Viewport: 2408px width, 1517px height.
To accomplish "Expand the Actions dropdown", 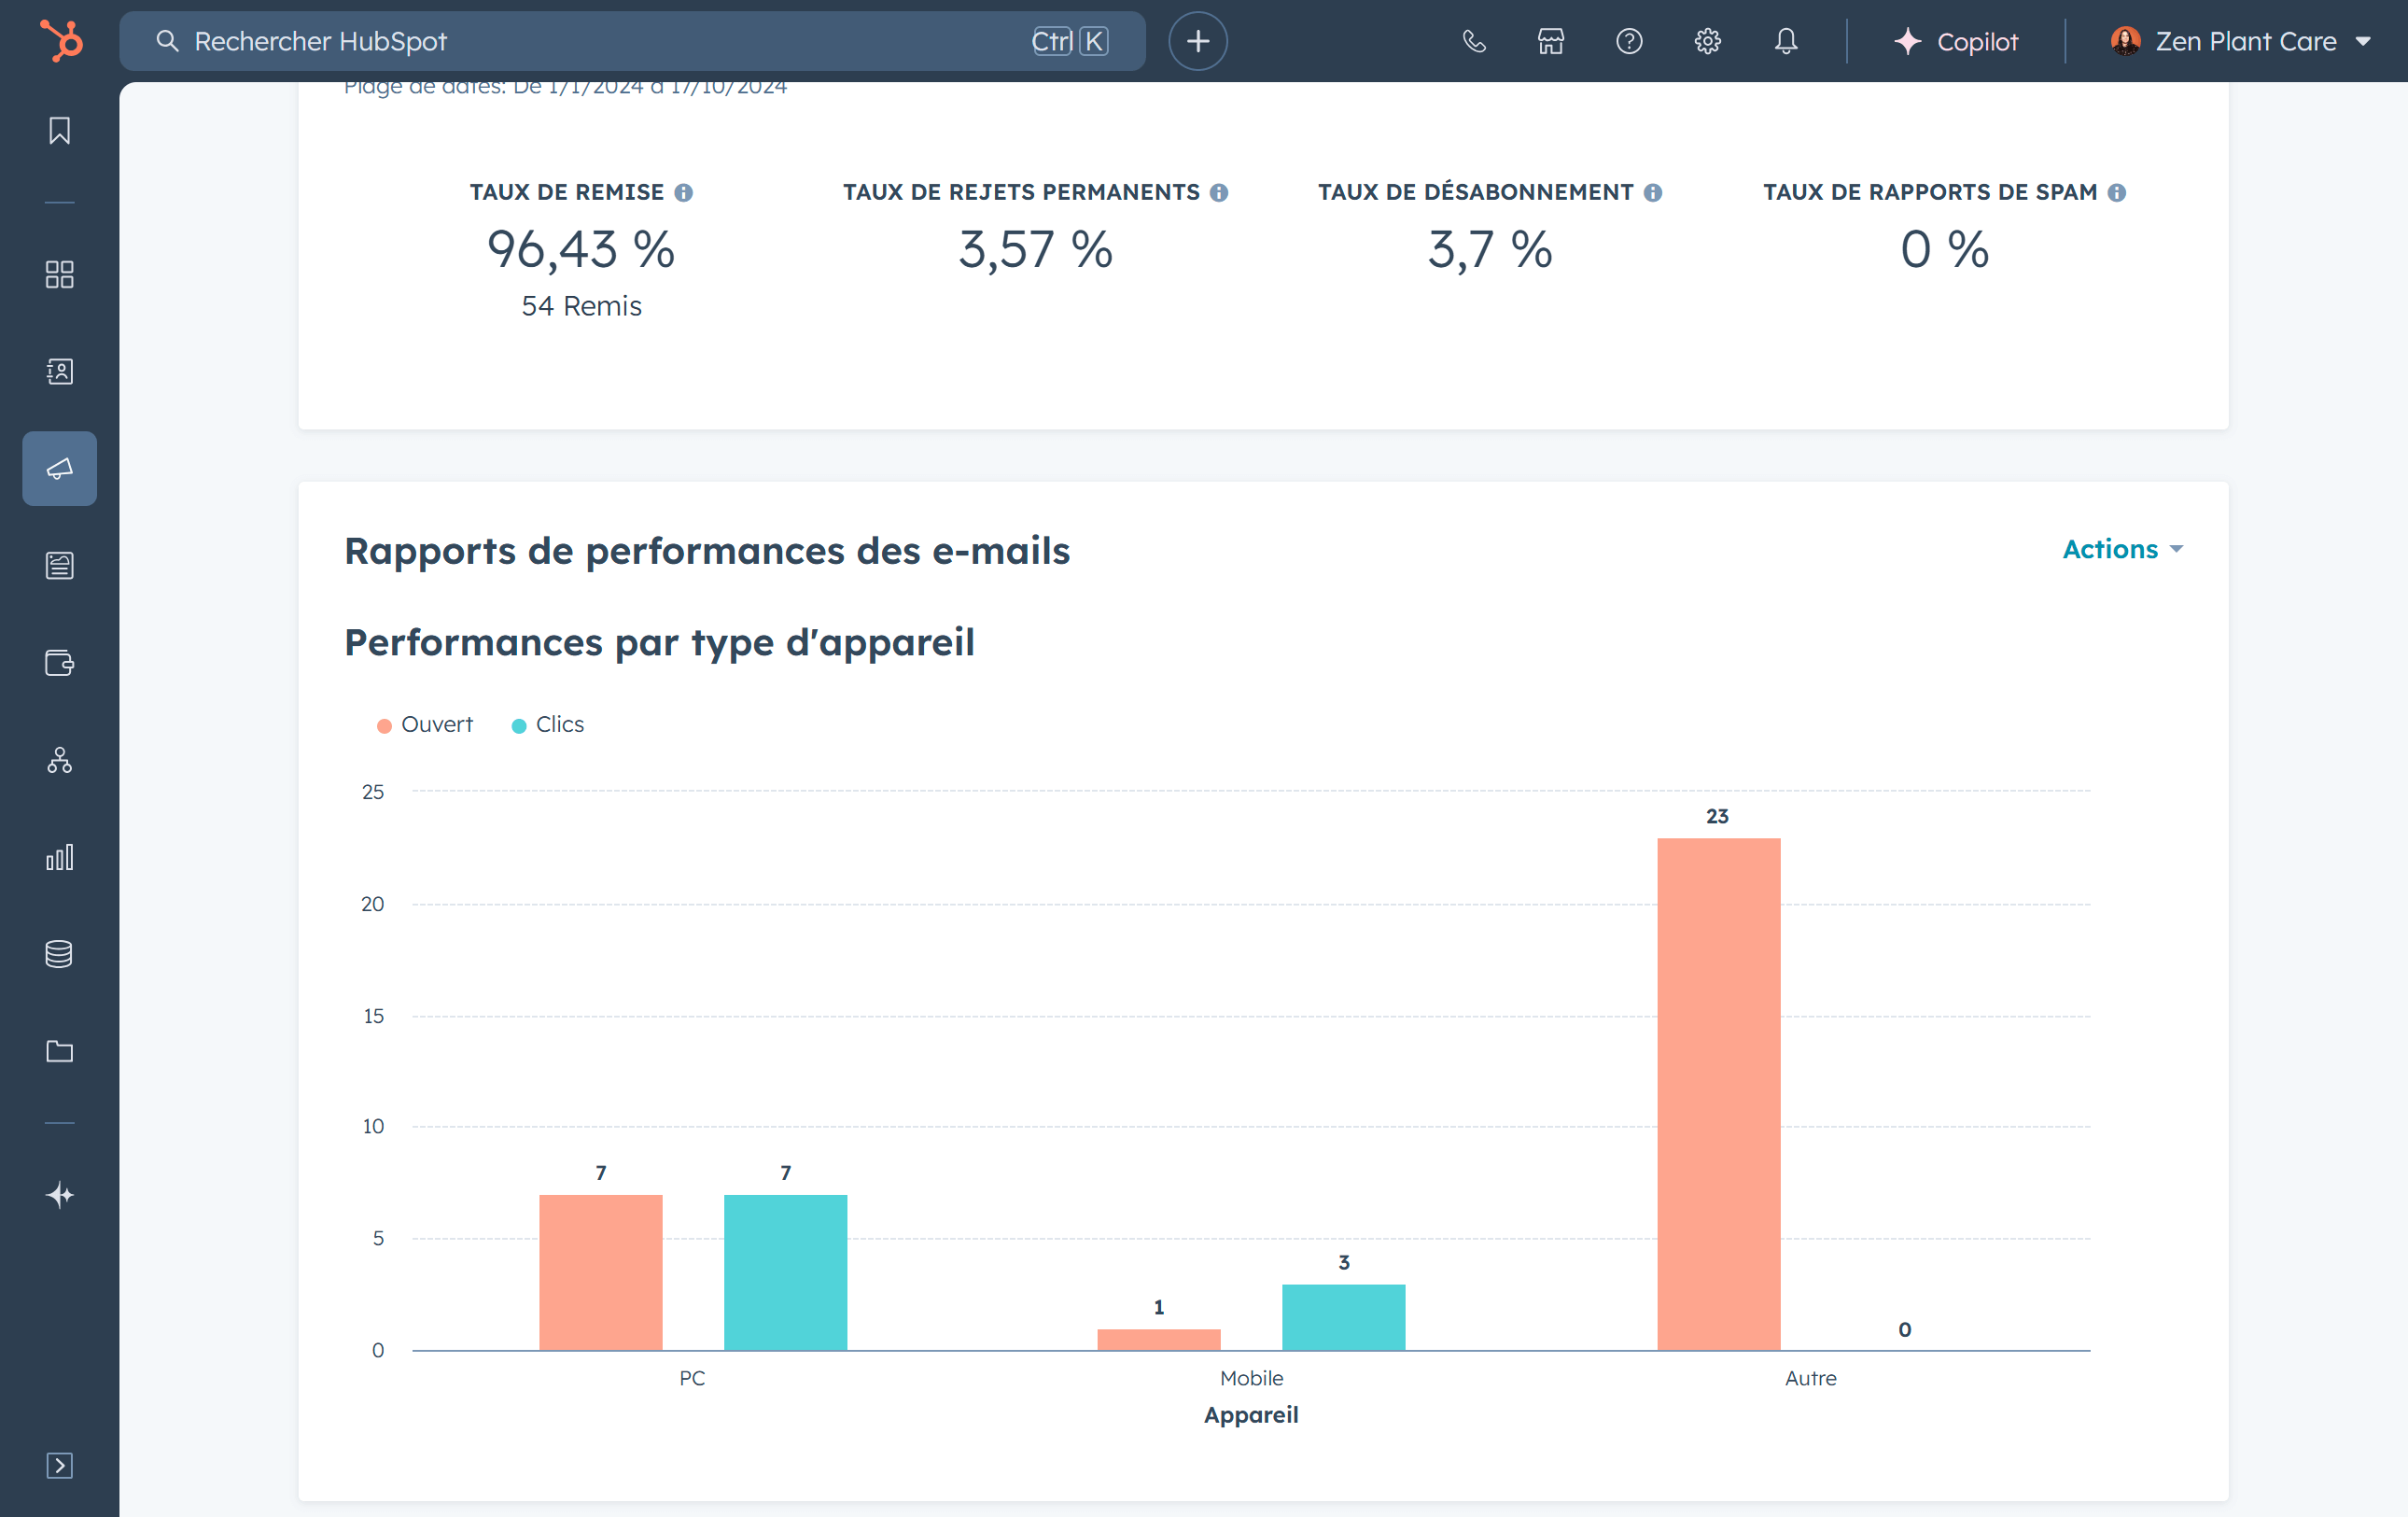I will (x=2121, y=549).
